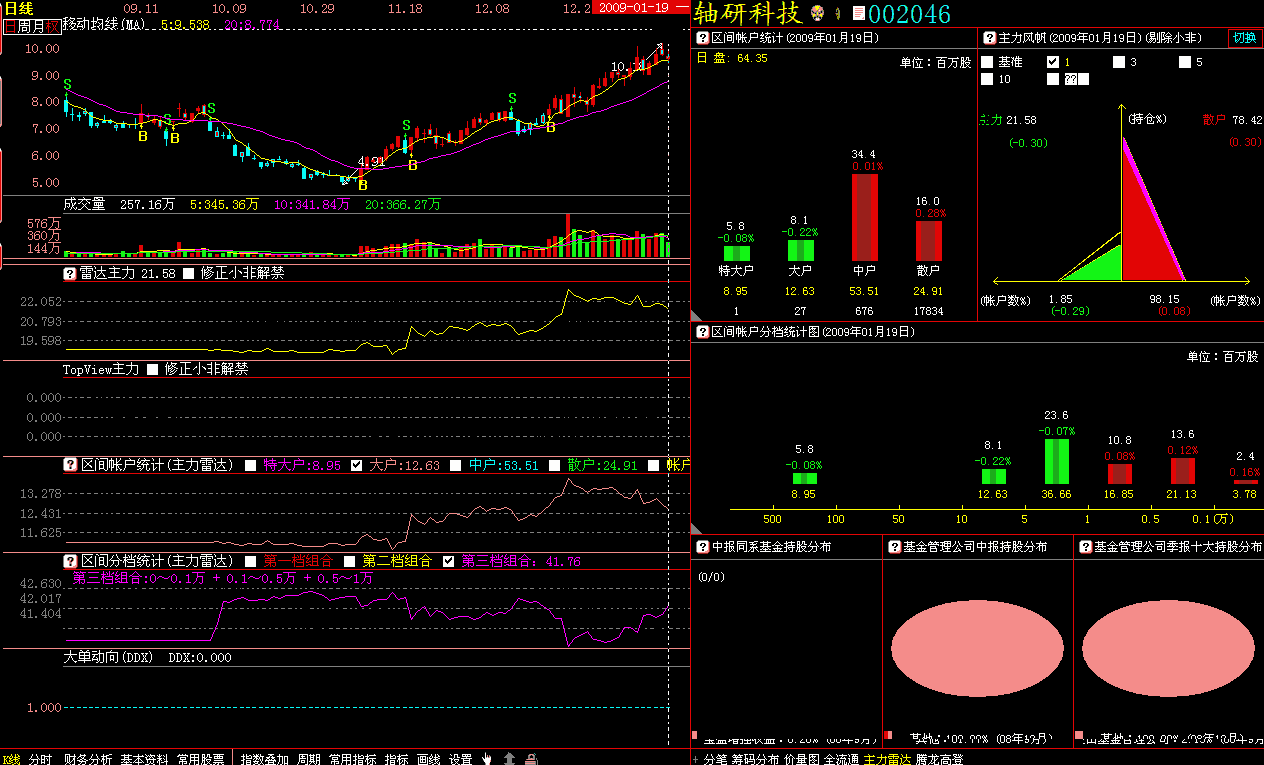Open the 指标 menu
The width and height of the screenshot is (1264, 765).
click(x=397, y=759)
